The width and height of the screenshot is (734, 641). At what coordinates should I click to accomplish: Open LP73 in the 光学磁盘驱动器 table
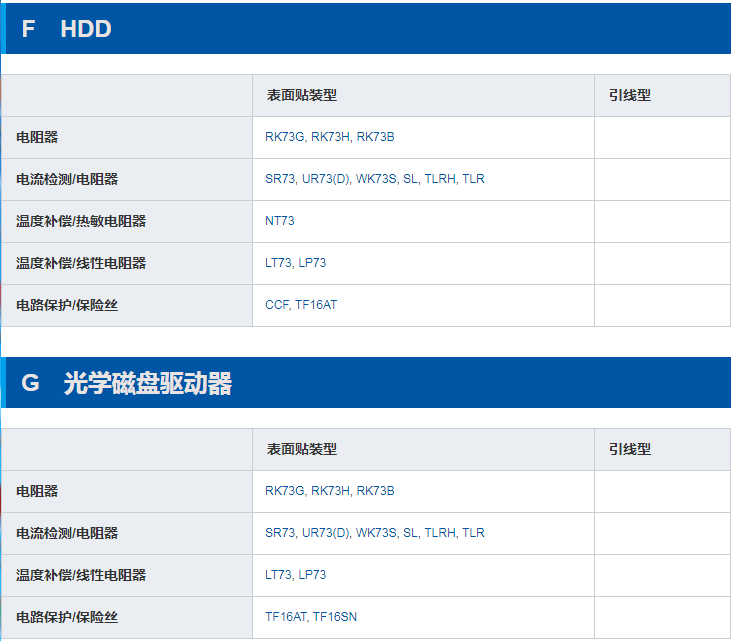point(312,575)
